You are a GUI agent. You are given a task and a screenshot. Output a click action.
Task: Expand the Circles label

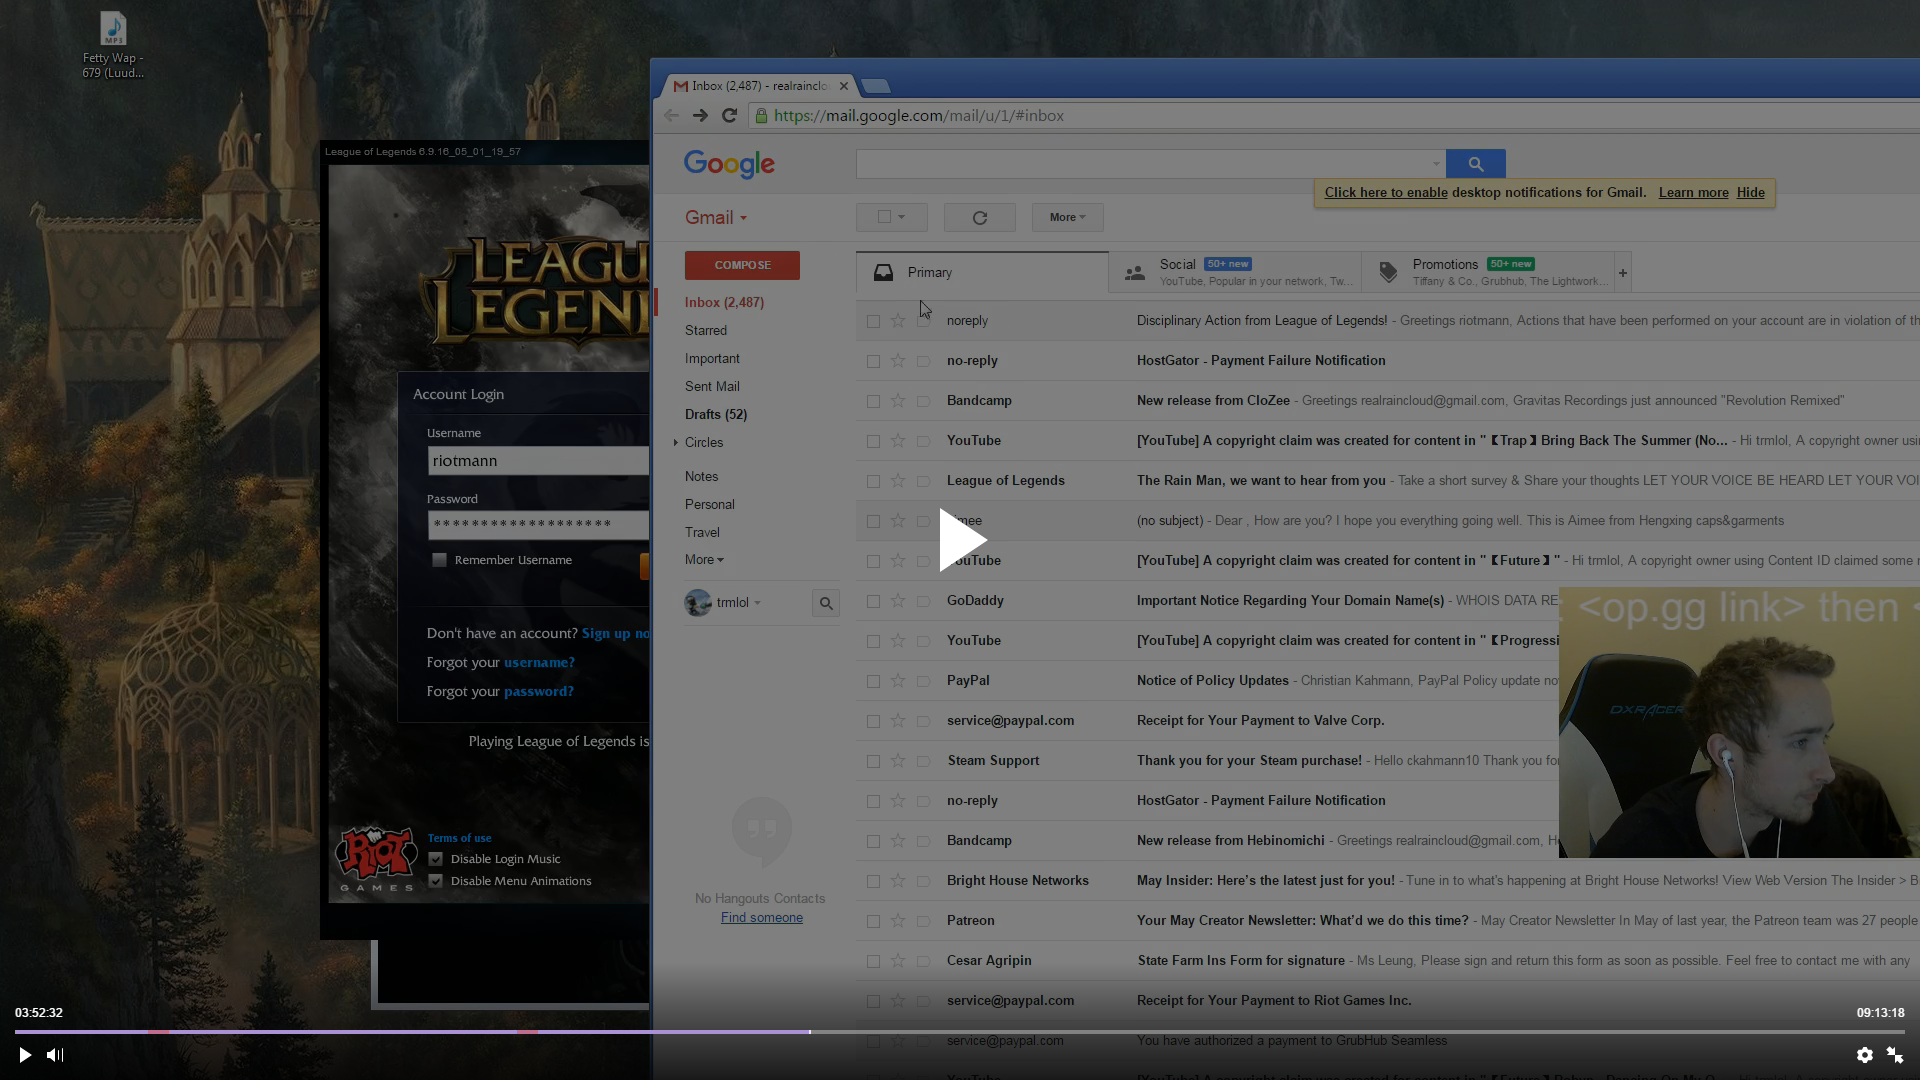point(676,442)
